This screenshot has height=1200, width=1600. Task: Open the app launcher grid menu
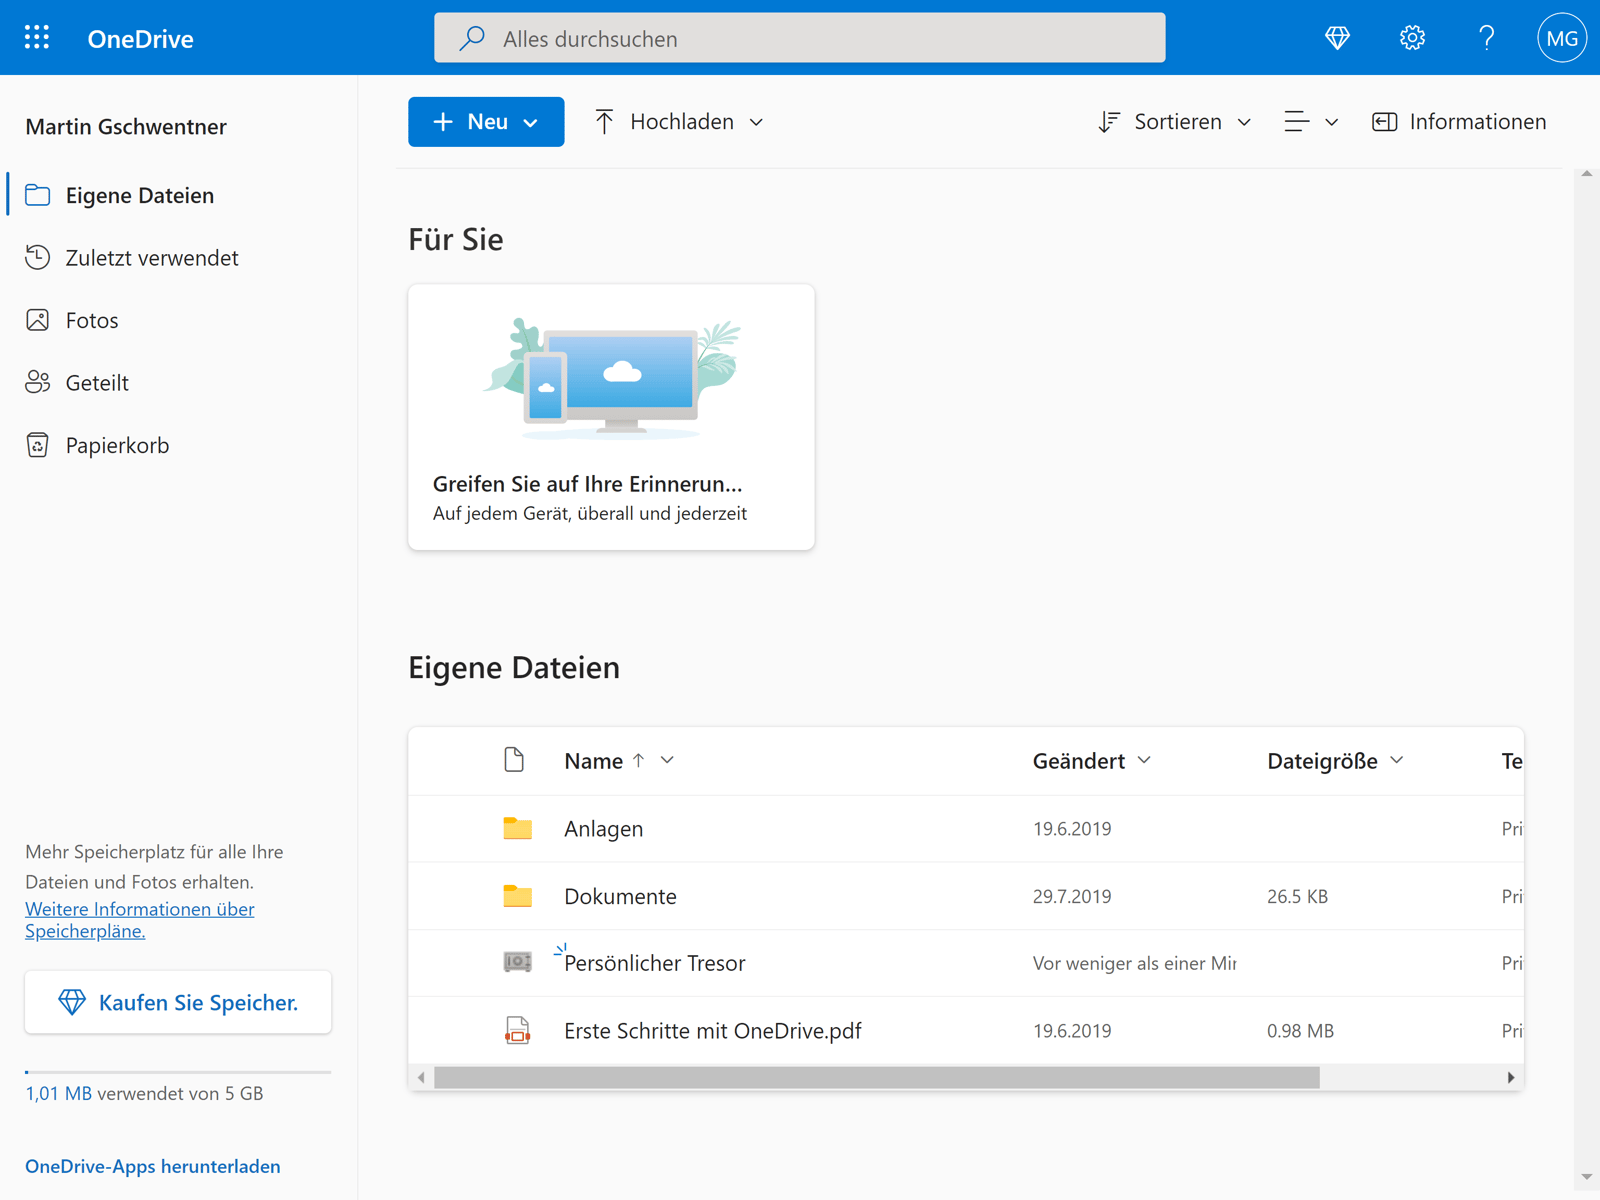point(37,37)
